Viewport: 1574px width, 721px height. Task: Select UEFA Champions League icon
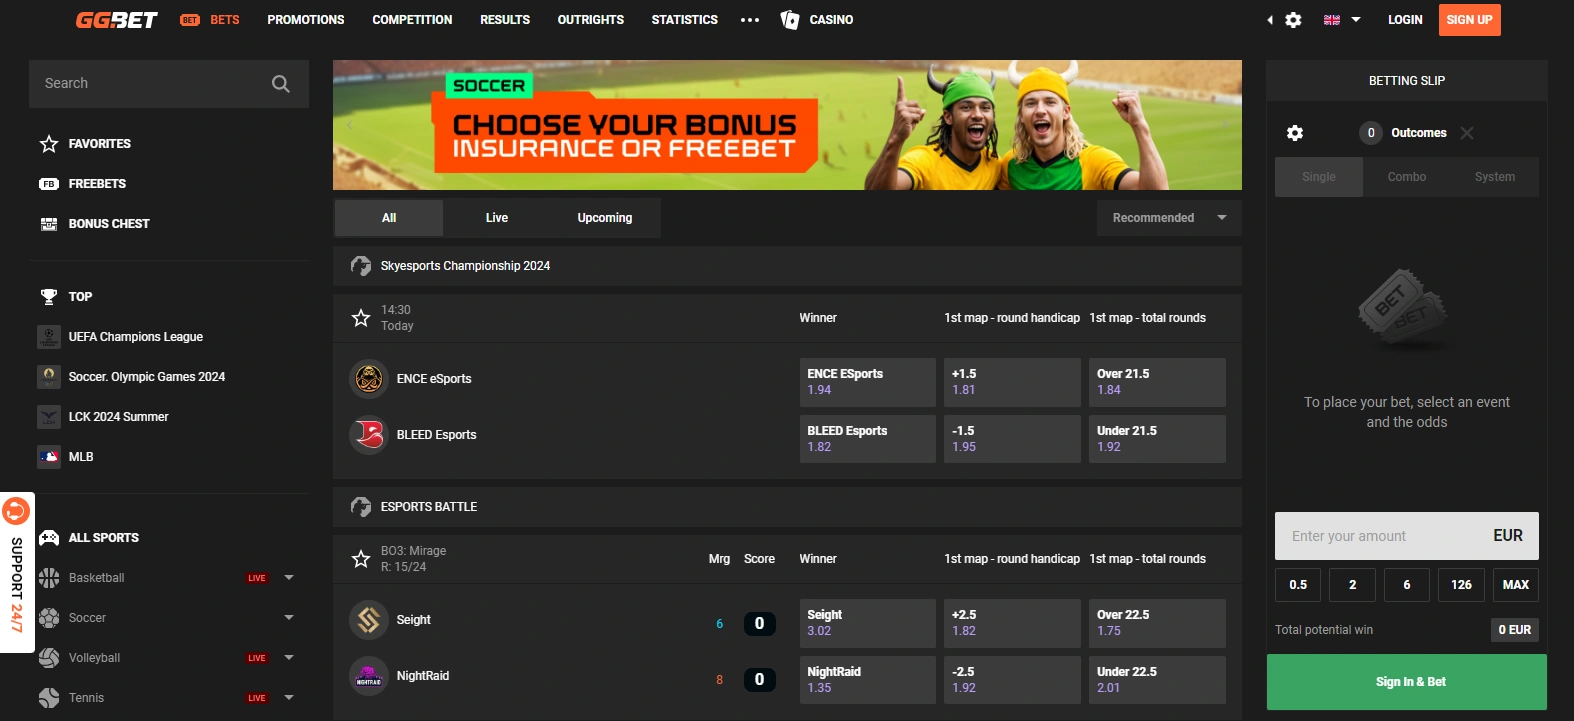49,337
